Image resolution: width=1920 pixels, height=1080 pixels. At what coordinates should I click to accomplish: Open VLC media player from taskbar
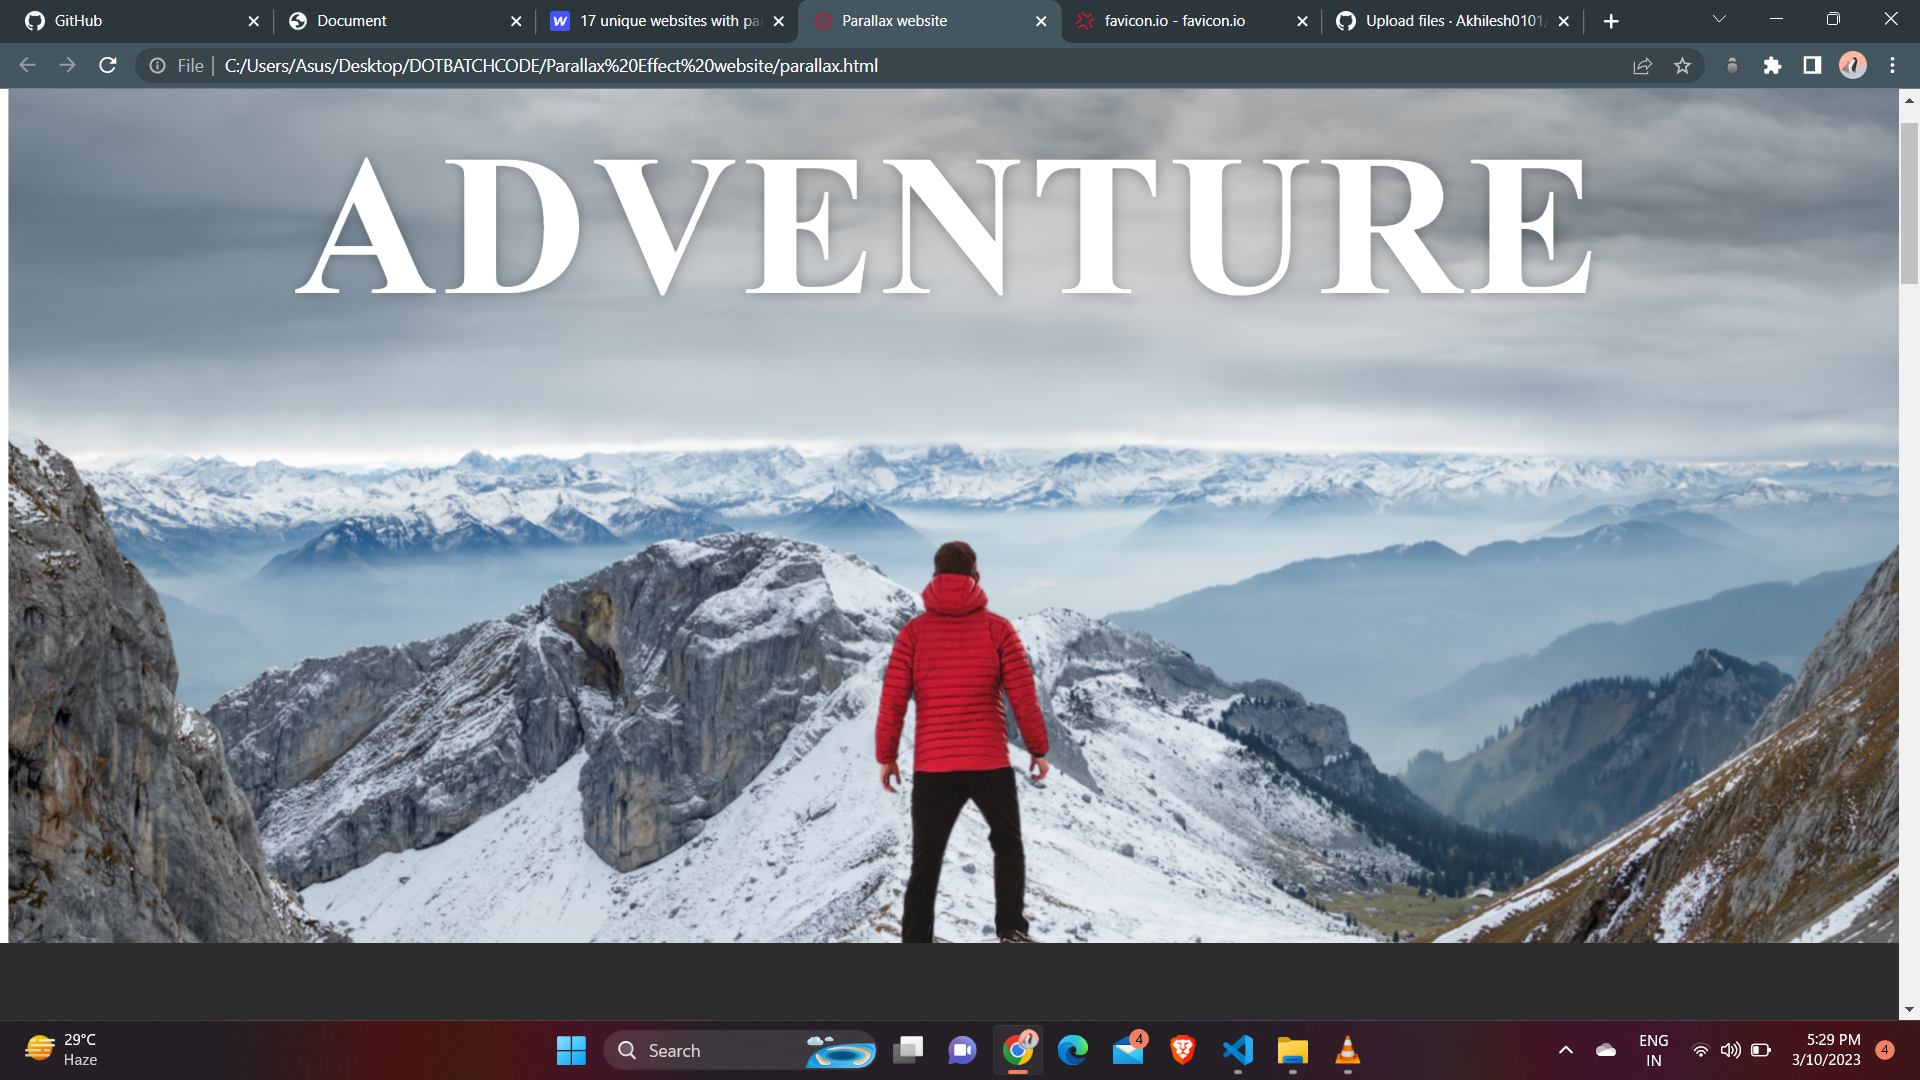tap(1347, 1050)
